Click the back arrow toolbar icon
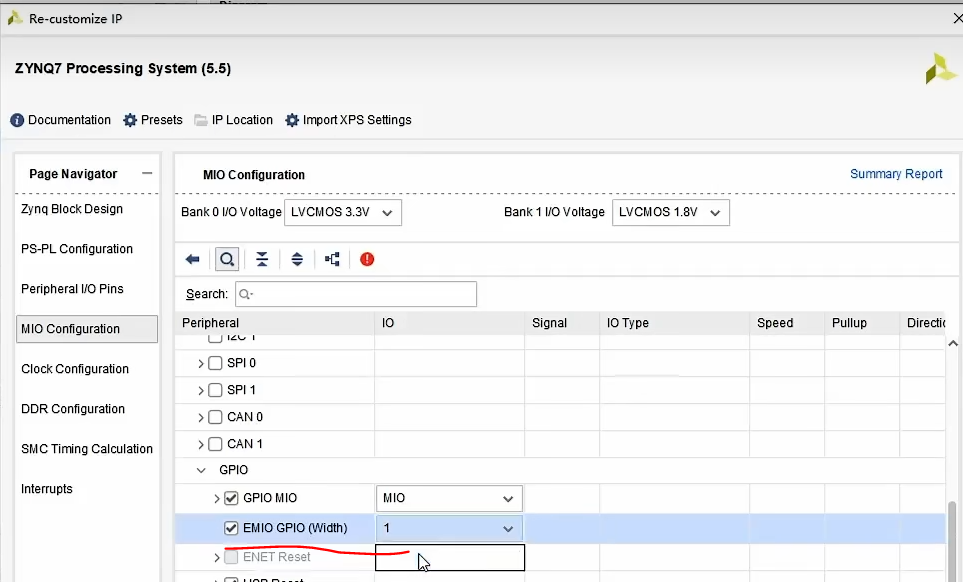The width and height of the screenshot is (963, 582). (x=192, y=259)
